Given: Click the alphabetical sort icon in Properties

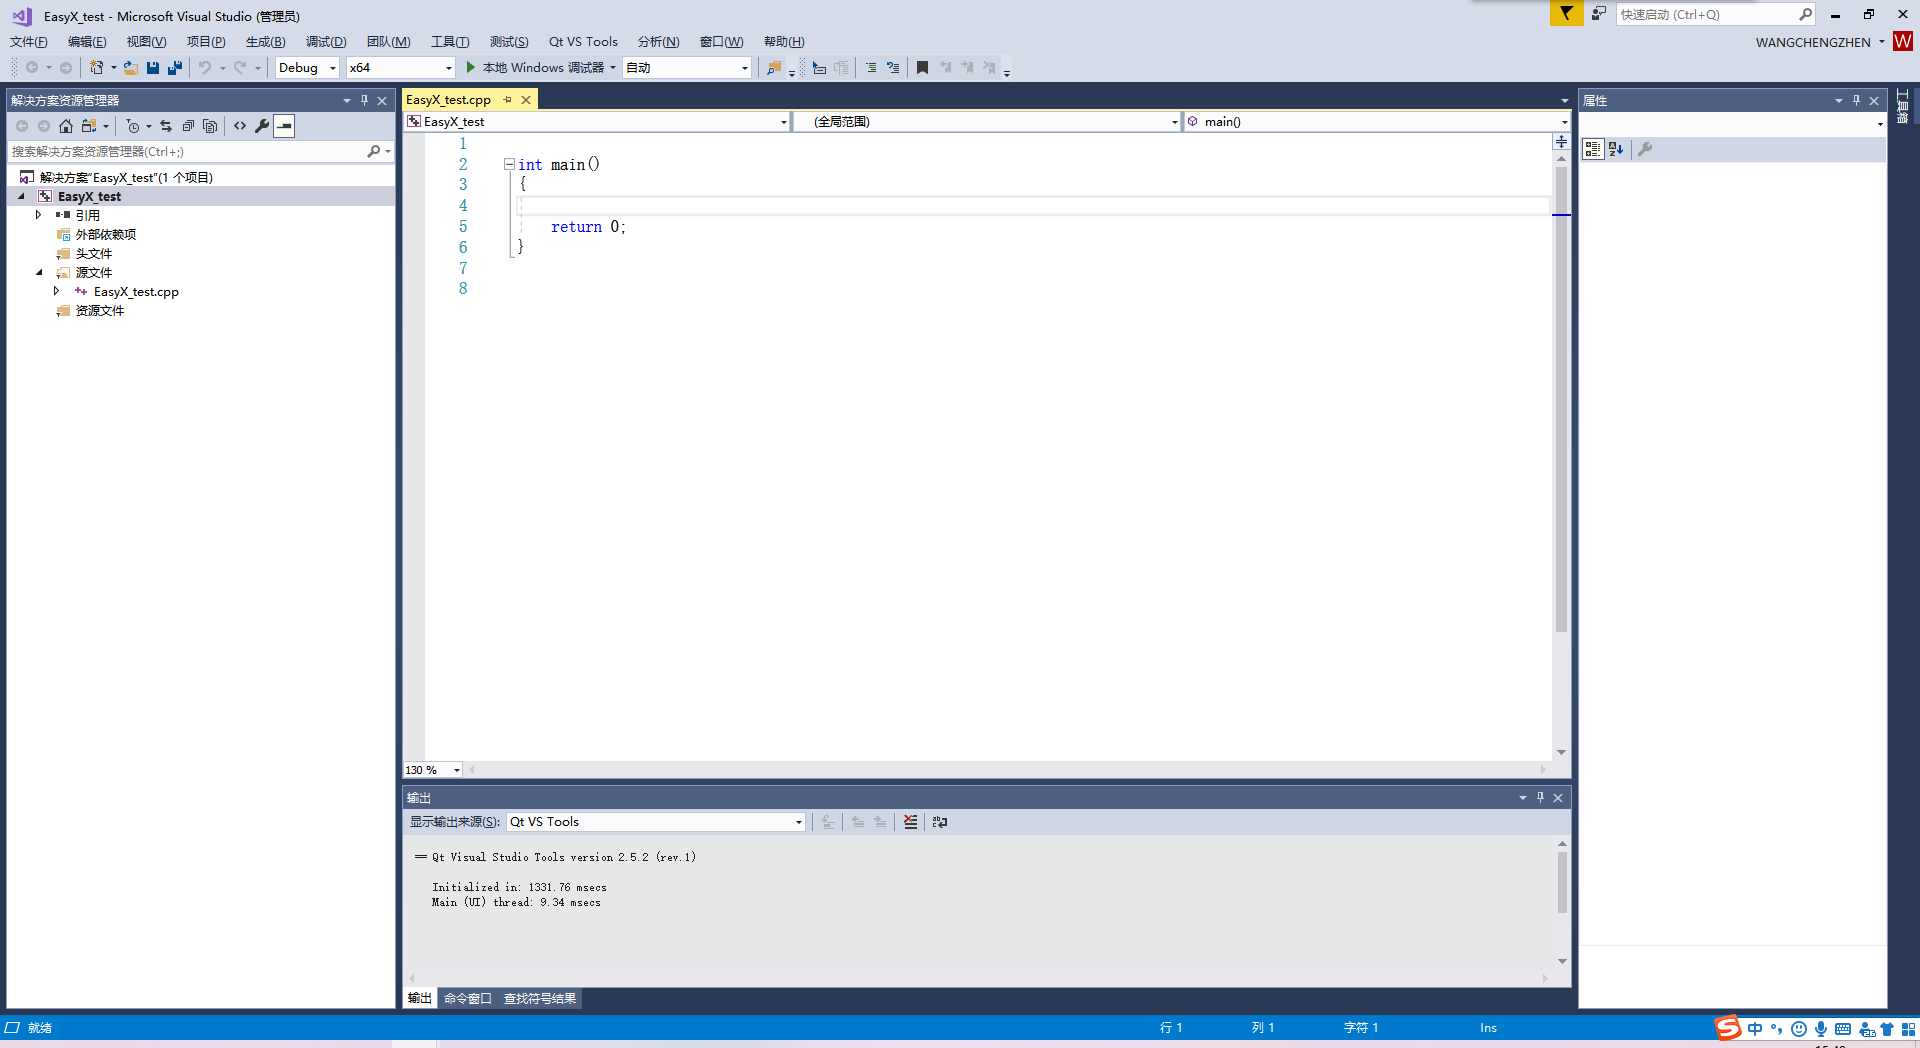Looking at the screenshot, I should click(x=1616, y=149).
